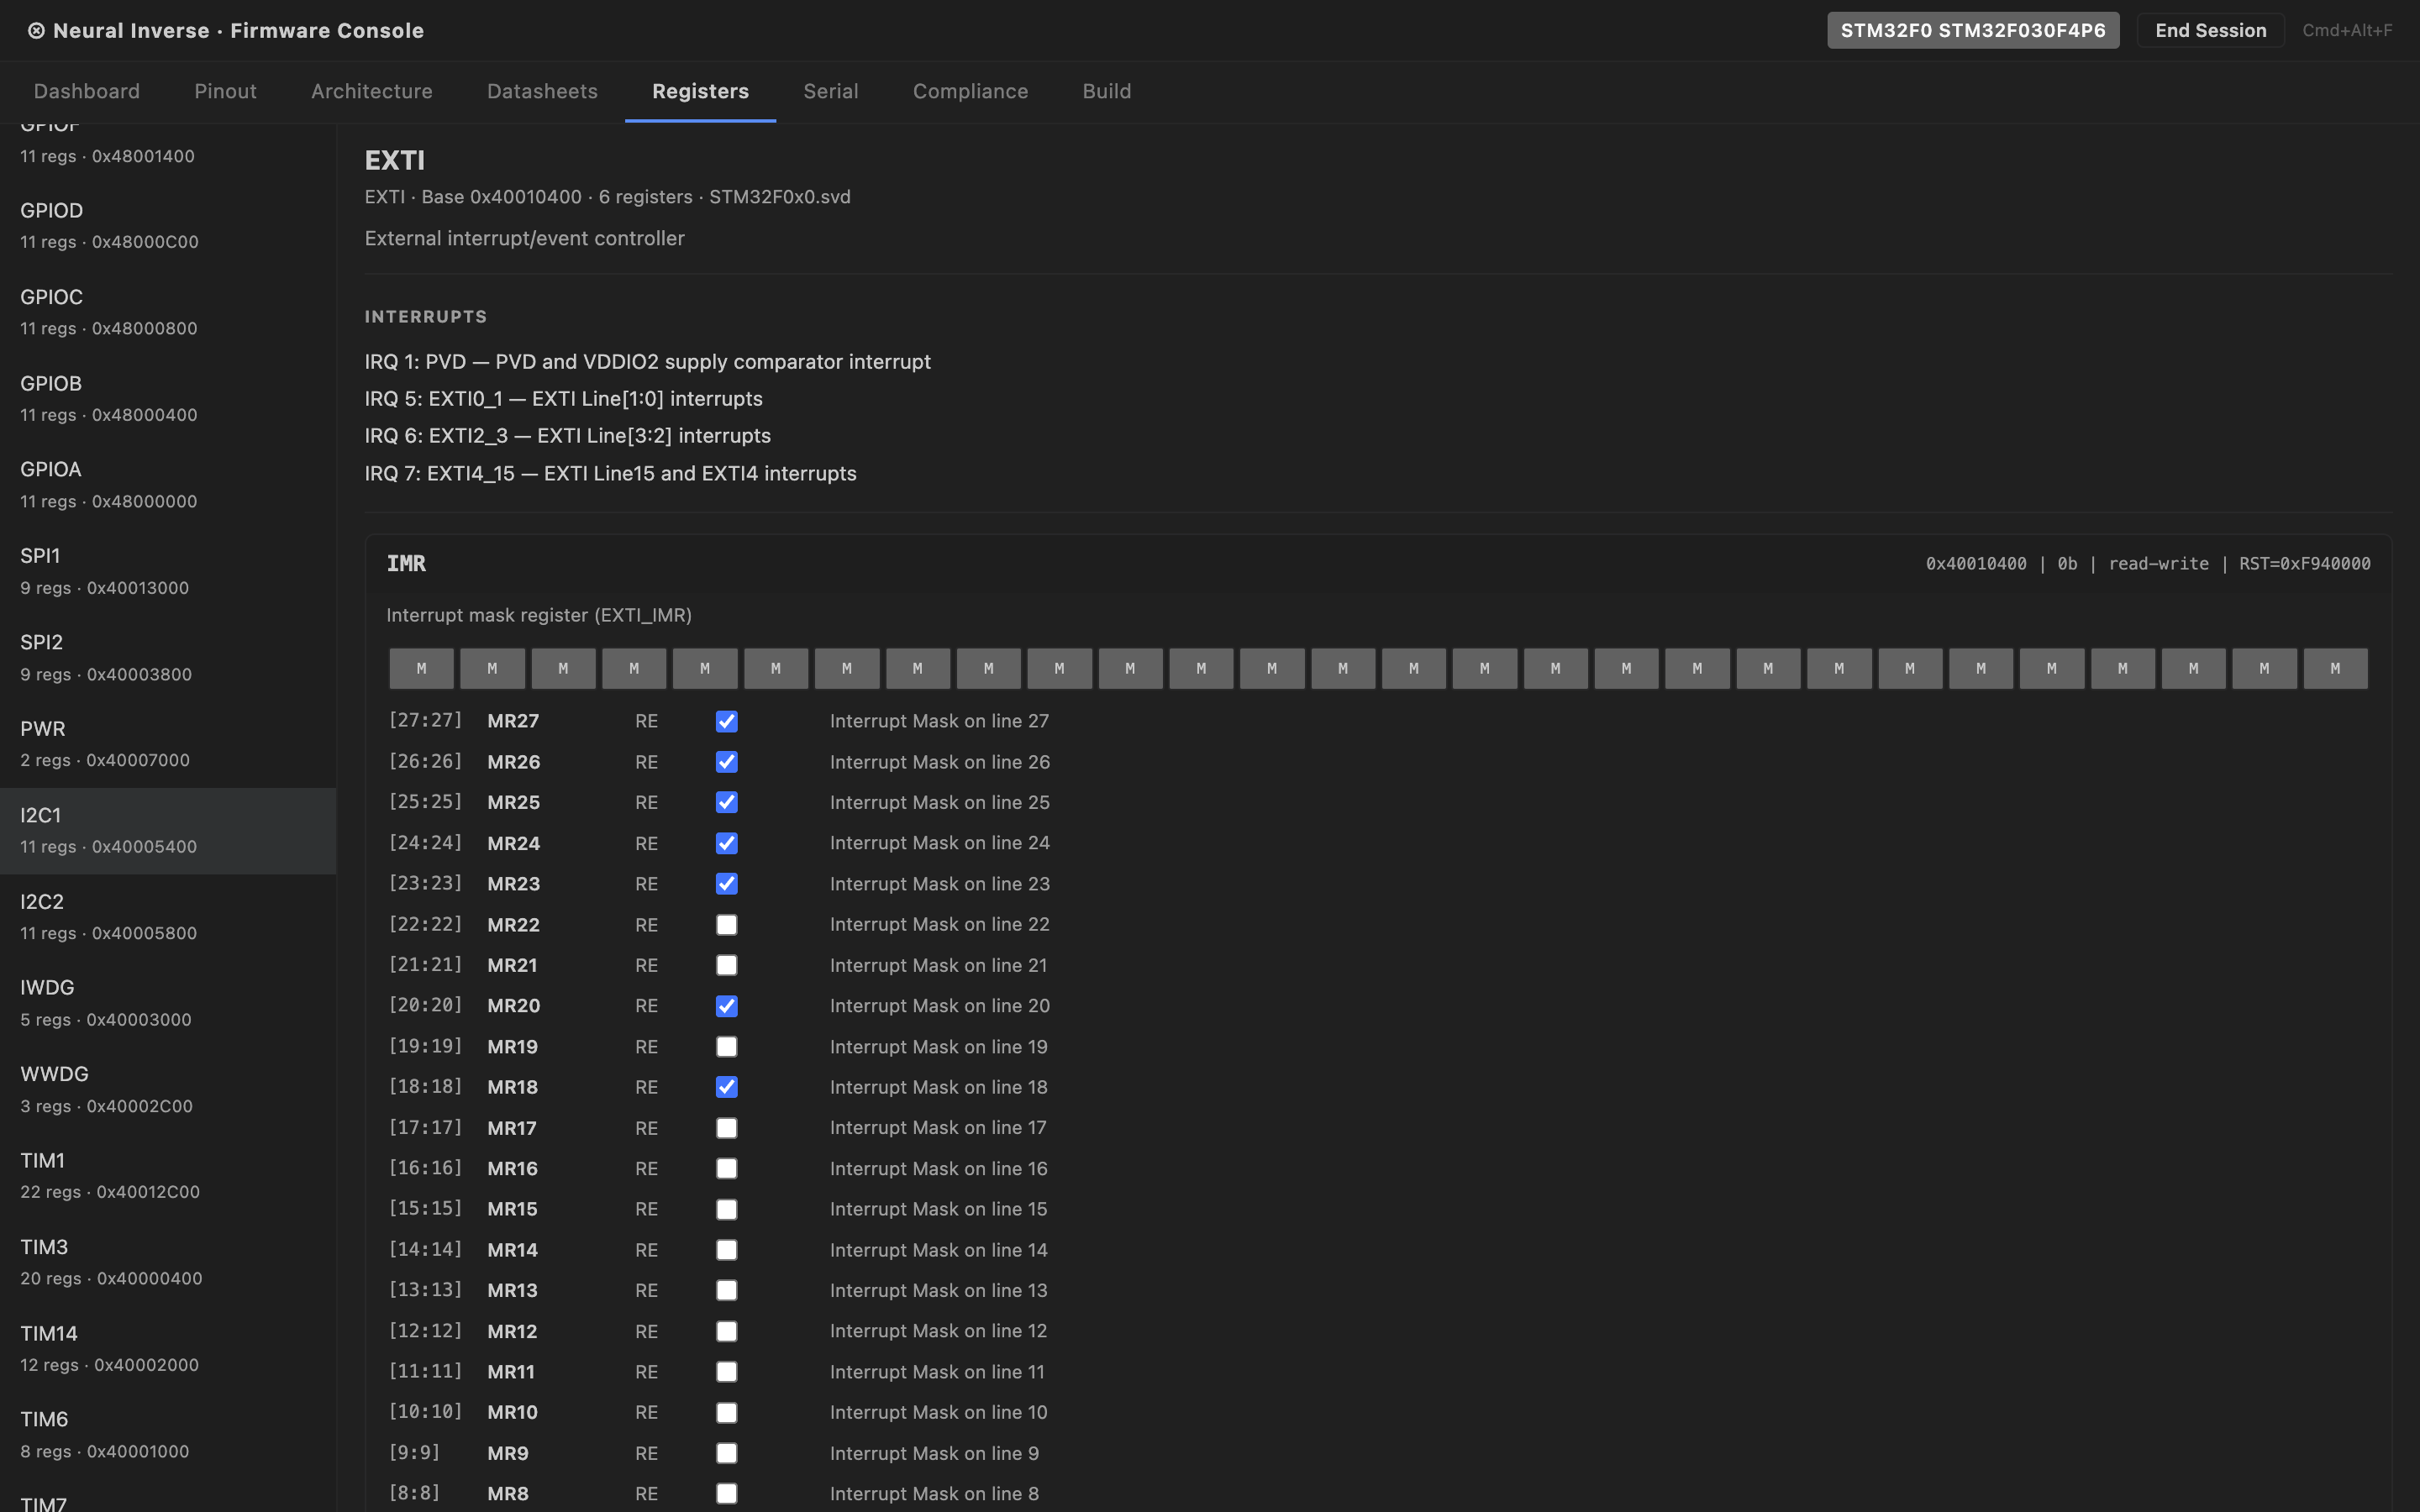This screenshot has height=1512, width=2420.
Task: Click the IRQ 1: PVD interrupt line
Action: pyautogui.click(x=647, y=362)
